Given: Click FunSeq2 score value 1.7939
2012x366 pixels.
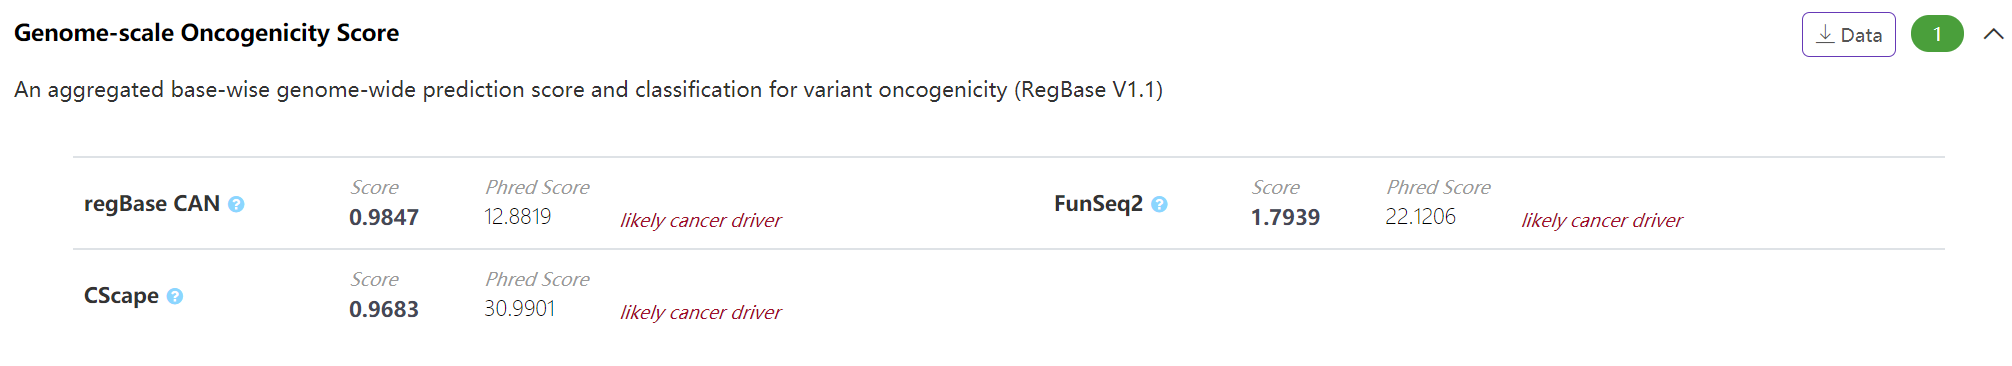Looking at the screenshot, I should point(1285,217).
